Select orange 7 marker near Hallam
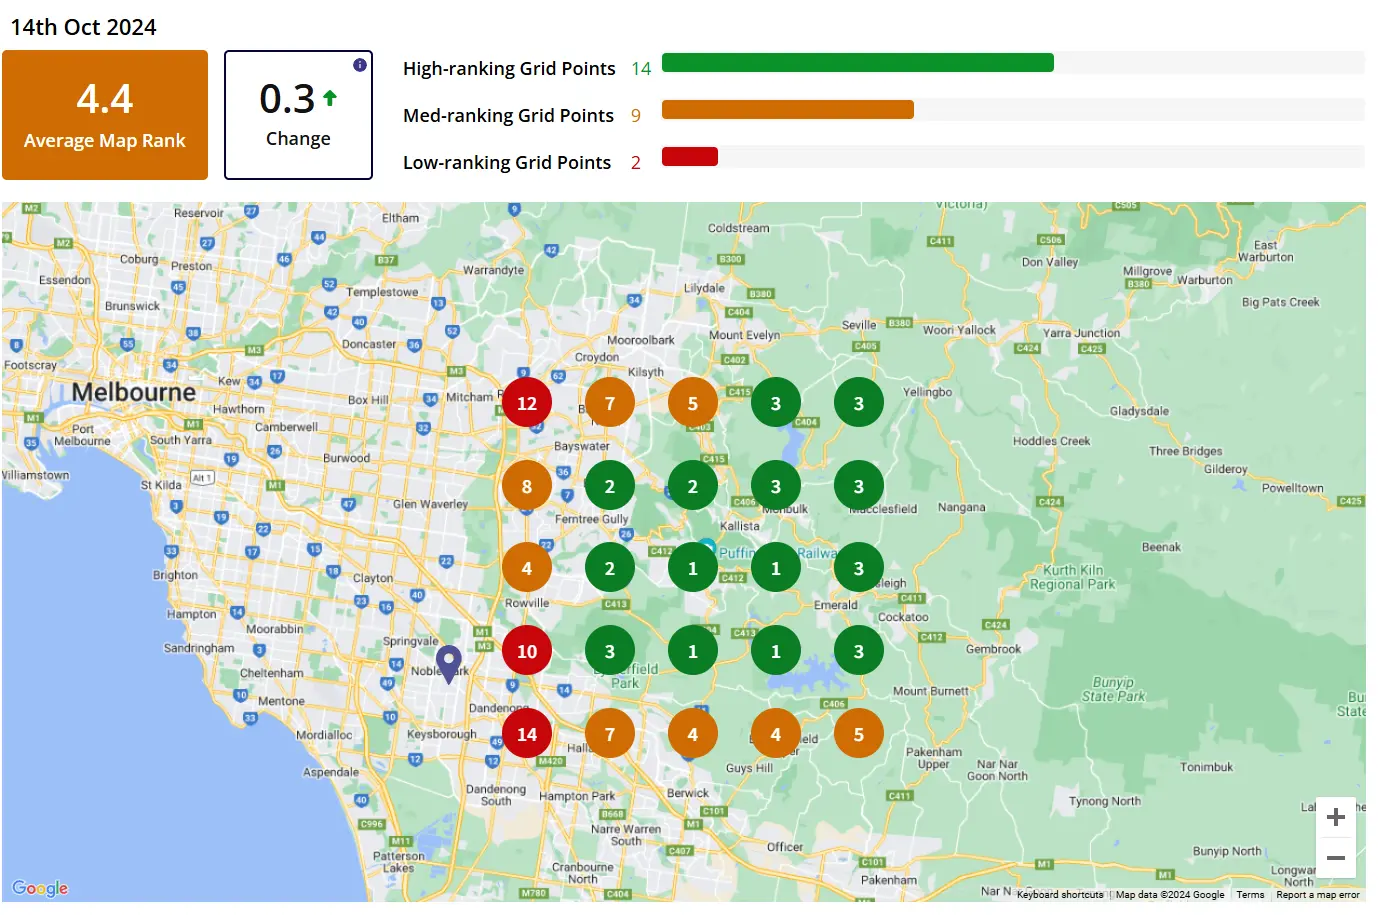This screenshot has width=1378, height=915. coord(610,734)
